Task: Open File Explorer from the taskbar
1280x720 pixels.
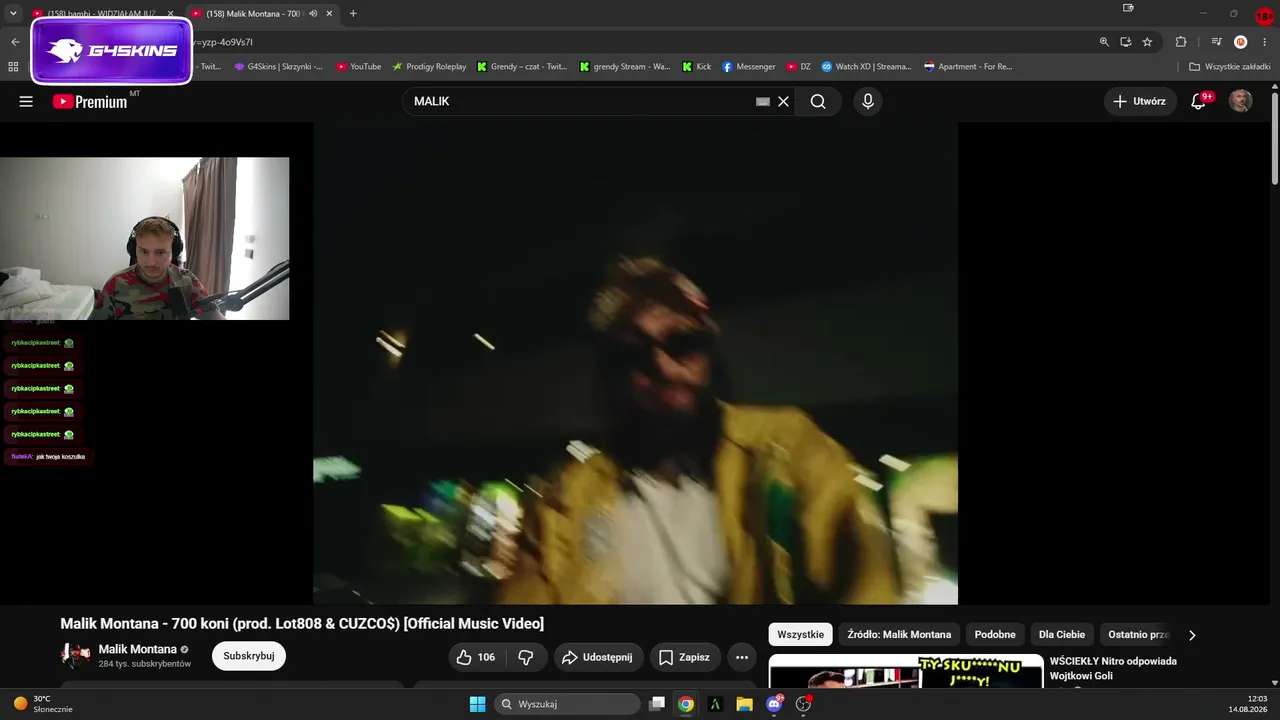Action: [744, 704]
